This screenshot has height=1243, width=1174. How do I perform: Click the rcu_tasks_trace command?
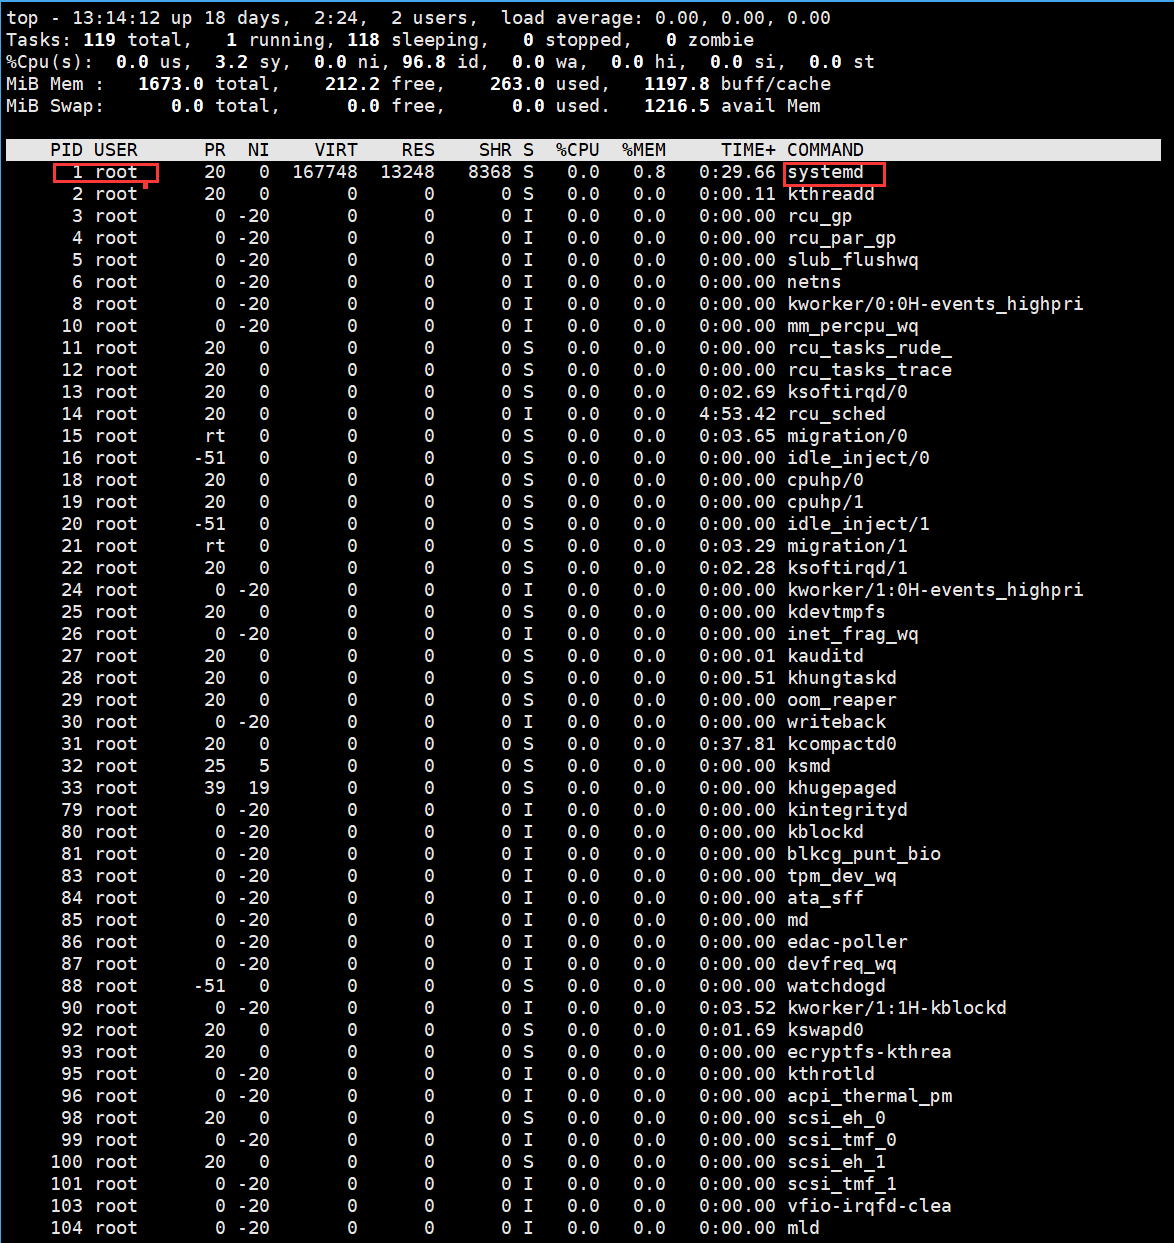870,370
